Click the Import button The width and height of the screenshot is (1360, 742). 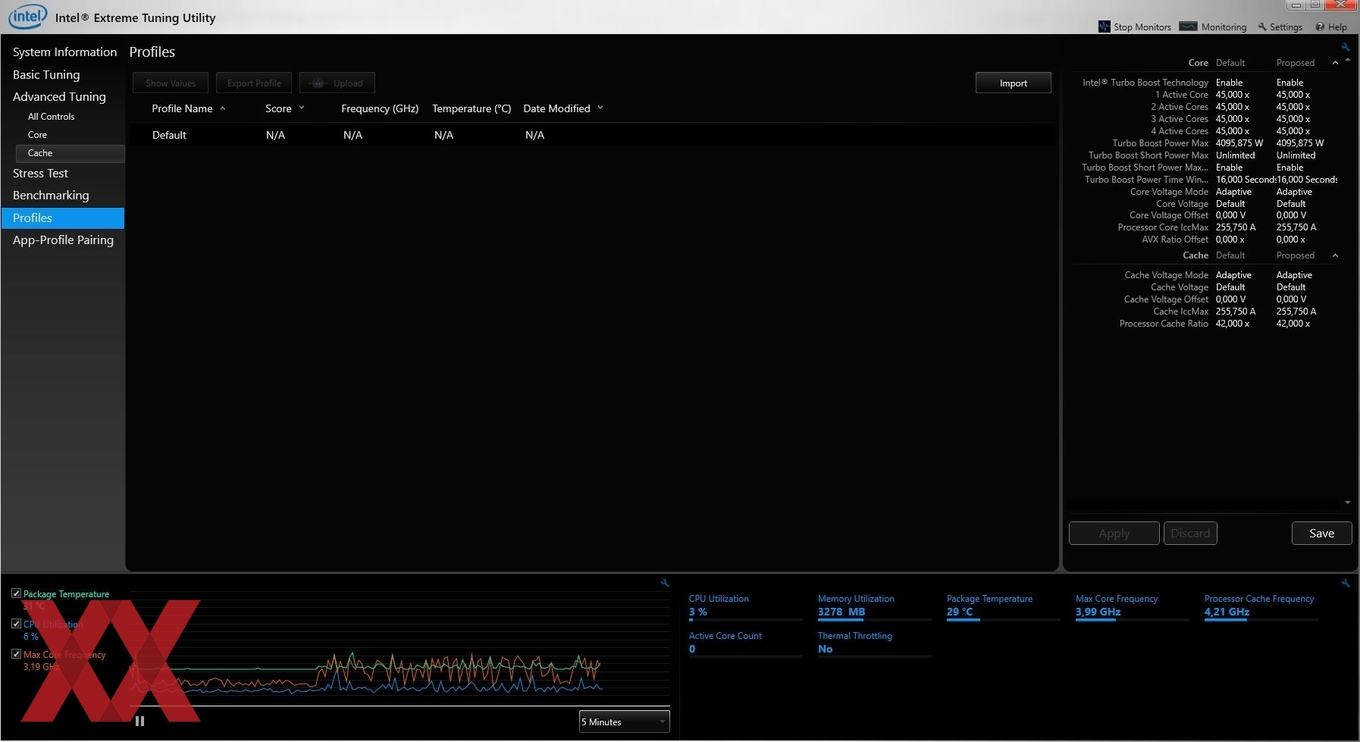1013,83
